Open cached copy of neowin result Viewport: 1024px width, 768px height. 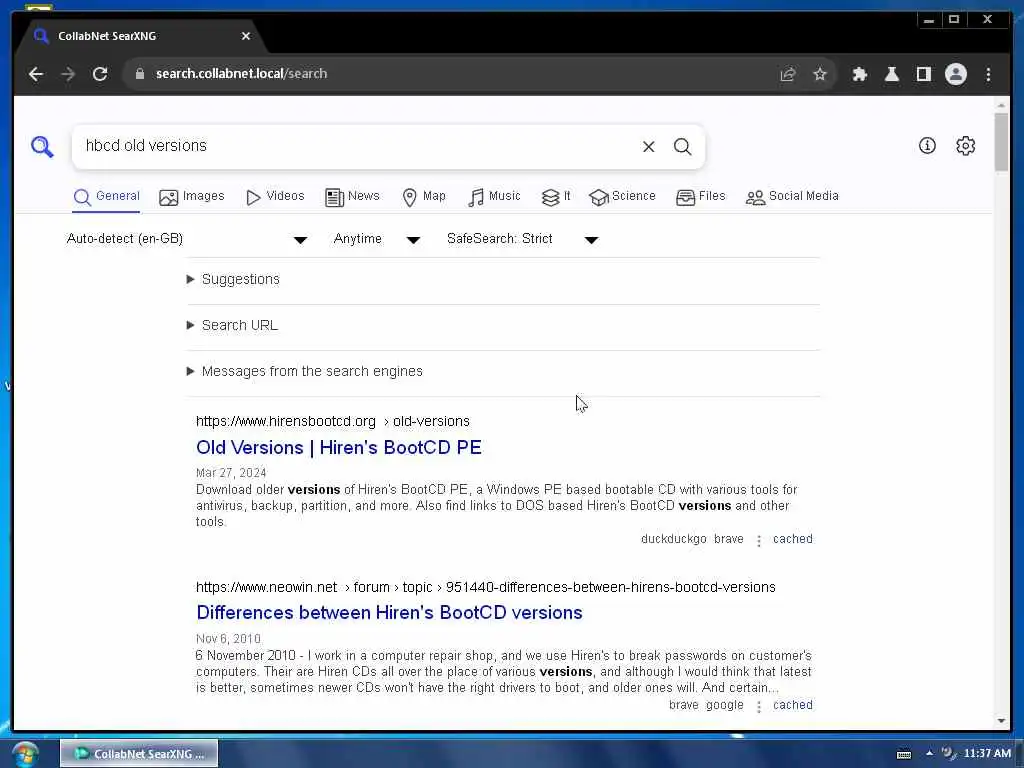coord(793,705)
